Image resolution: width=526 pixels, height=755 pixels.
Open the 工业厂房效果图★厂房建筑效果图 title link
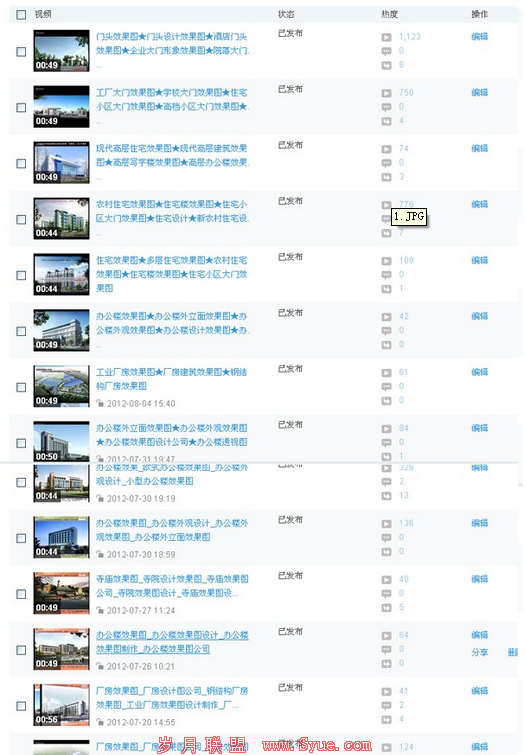pyautogui.click(x=171, y=379)
